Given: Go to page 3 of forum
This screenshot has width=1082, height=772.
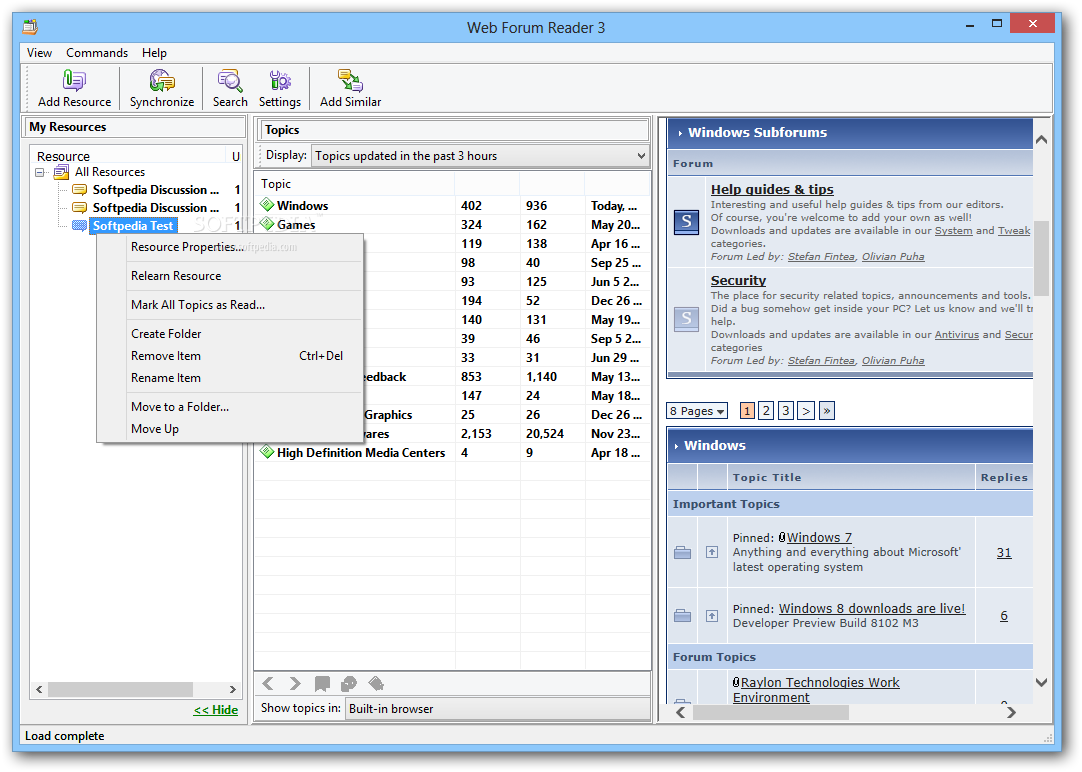Looking at the screenshot, I should pyautogui.click(x=785, y=411).
